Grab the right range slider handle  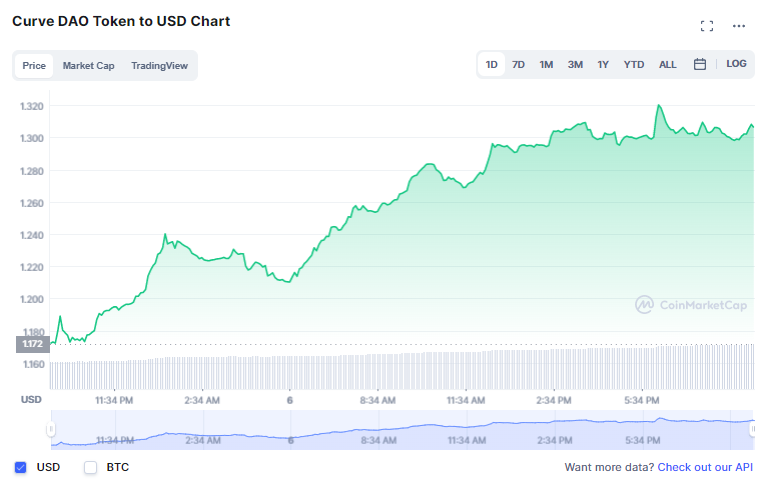[x=753, y=429]
